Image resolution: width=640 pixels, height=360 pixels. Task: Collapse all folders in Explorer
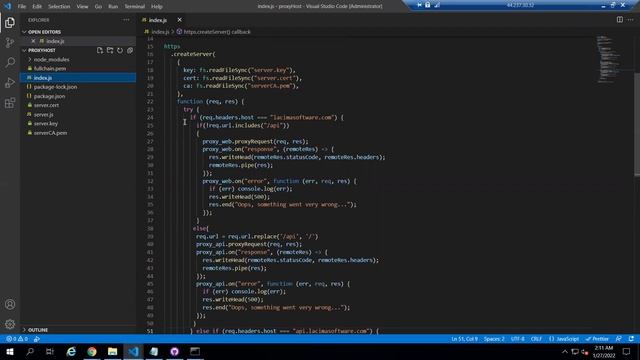pyautogui.click(x=130, y=50)
